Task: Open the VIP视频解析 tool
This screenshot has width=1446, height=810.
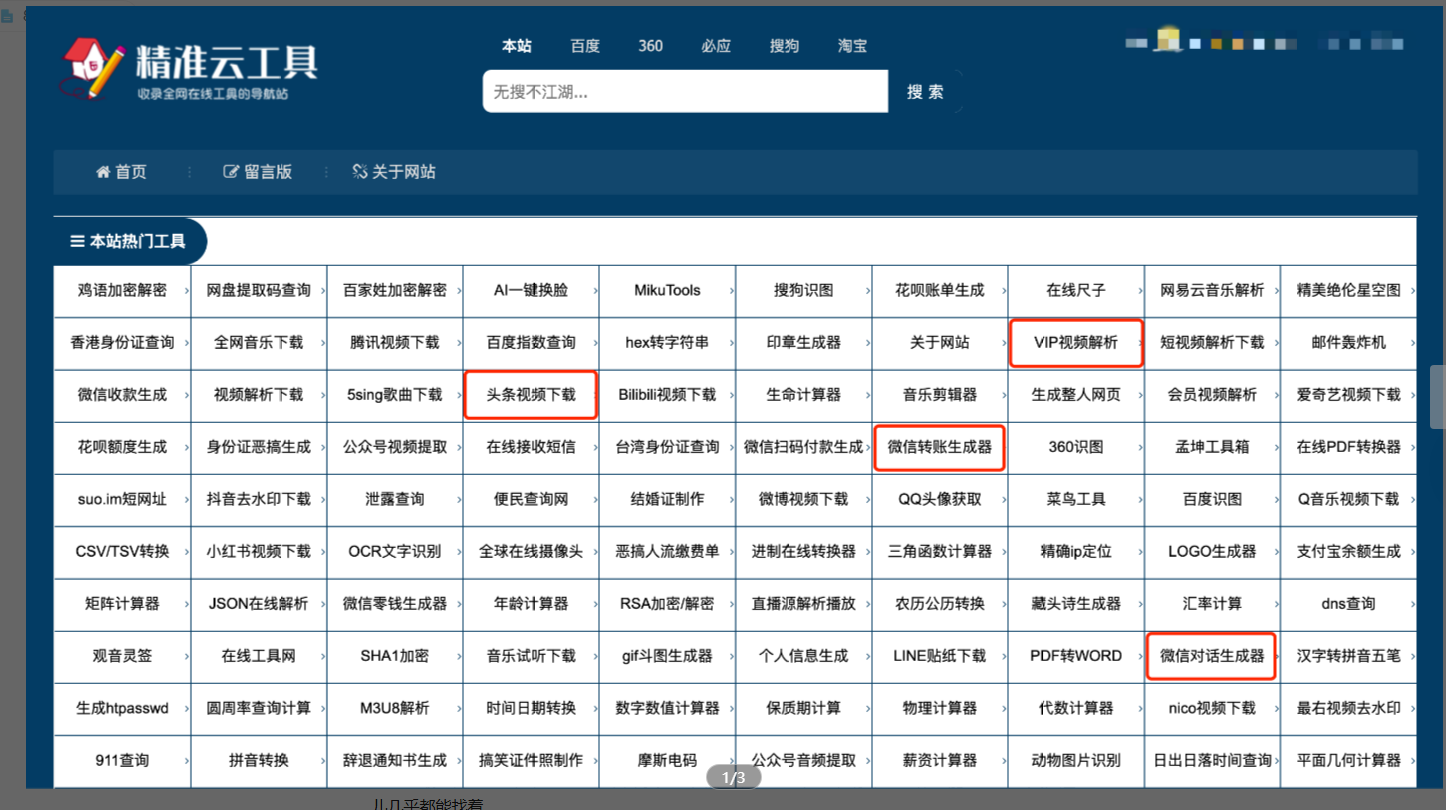Action: (1076, 342)
